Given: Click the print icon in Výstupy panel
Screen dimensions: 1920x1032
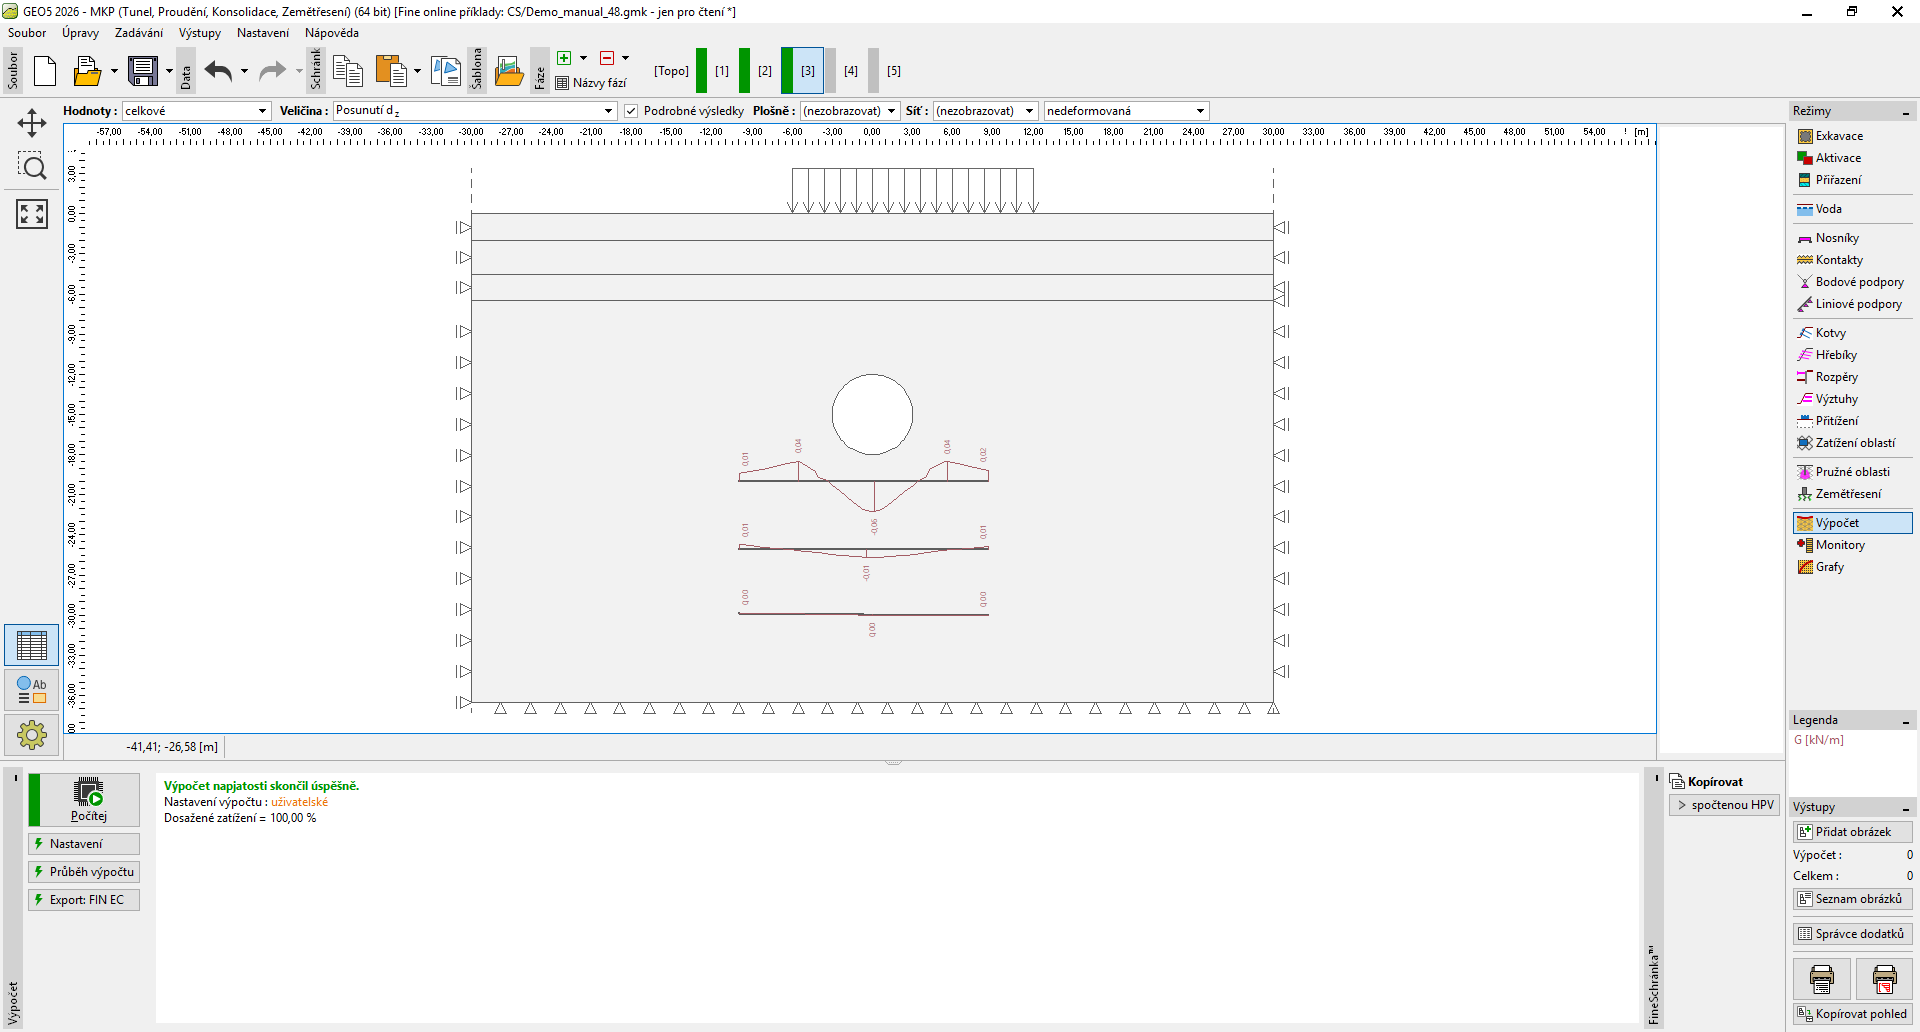Looking at the screenshot, I should tap(1821, 979).
